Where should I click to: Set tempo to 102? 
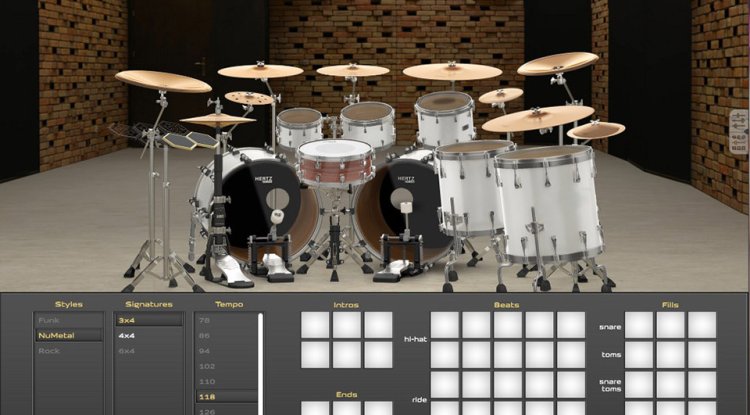tap(227, 366)
